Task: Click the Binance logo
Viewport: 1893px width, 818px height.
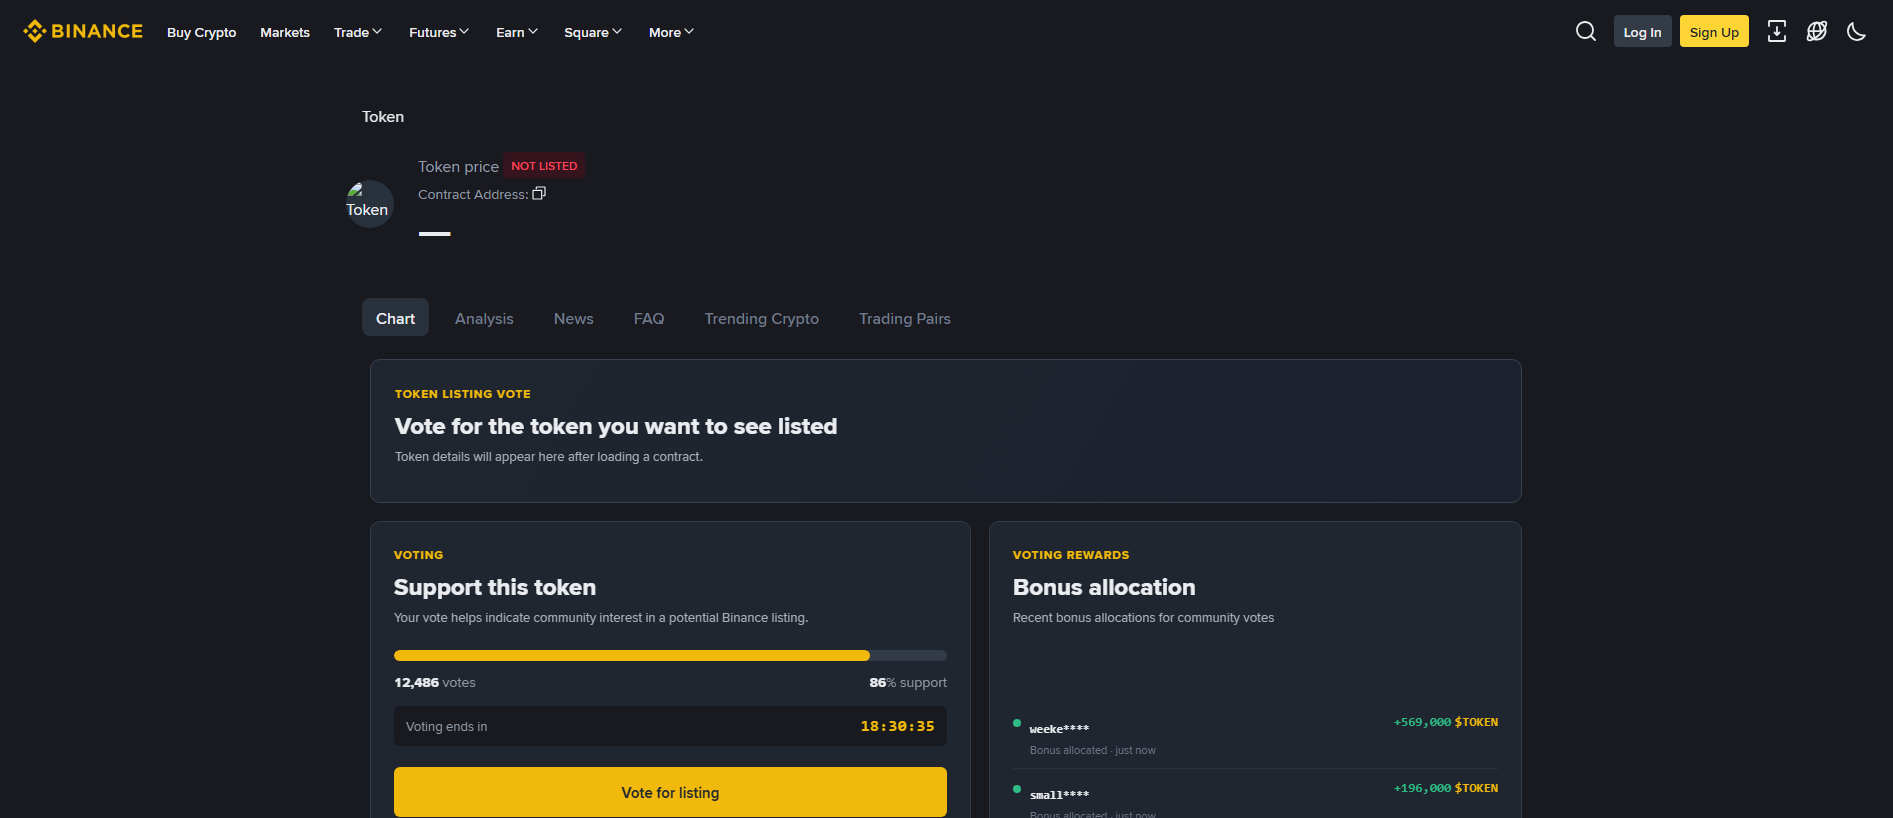Action: point(83,32)
